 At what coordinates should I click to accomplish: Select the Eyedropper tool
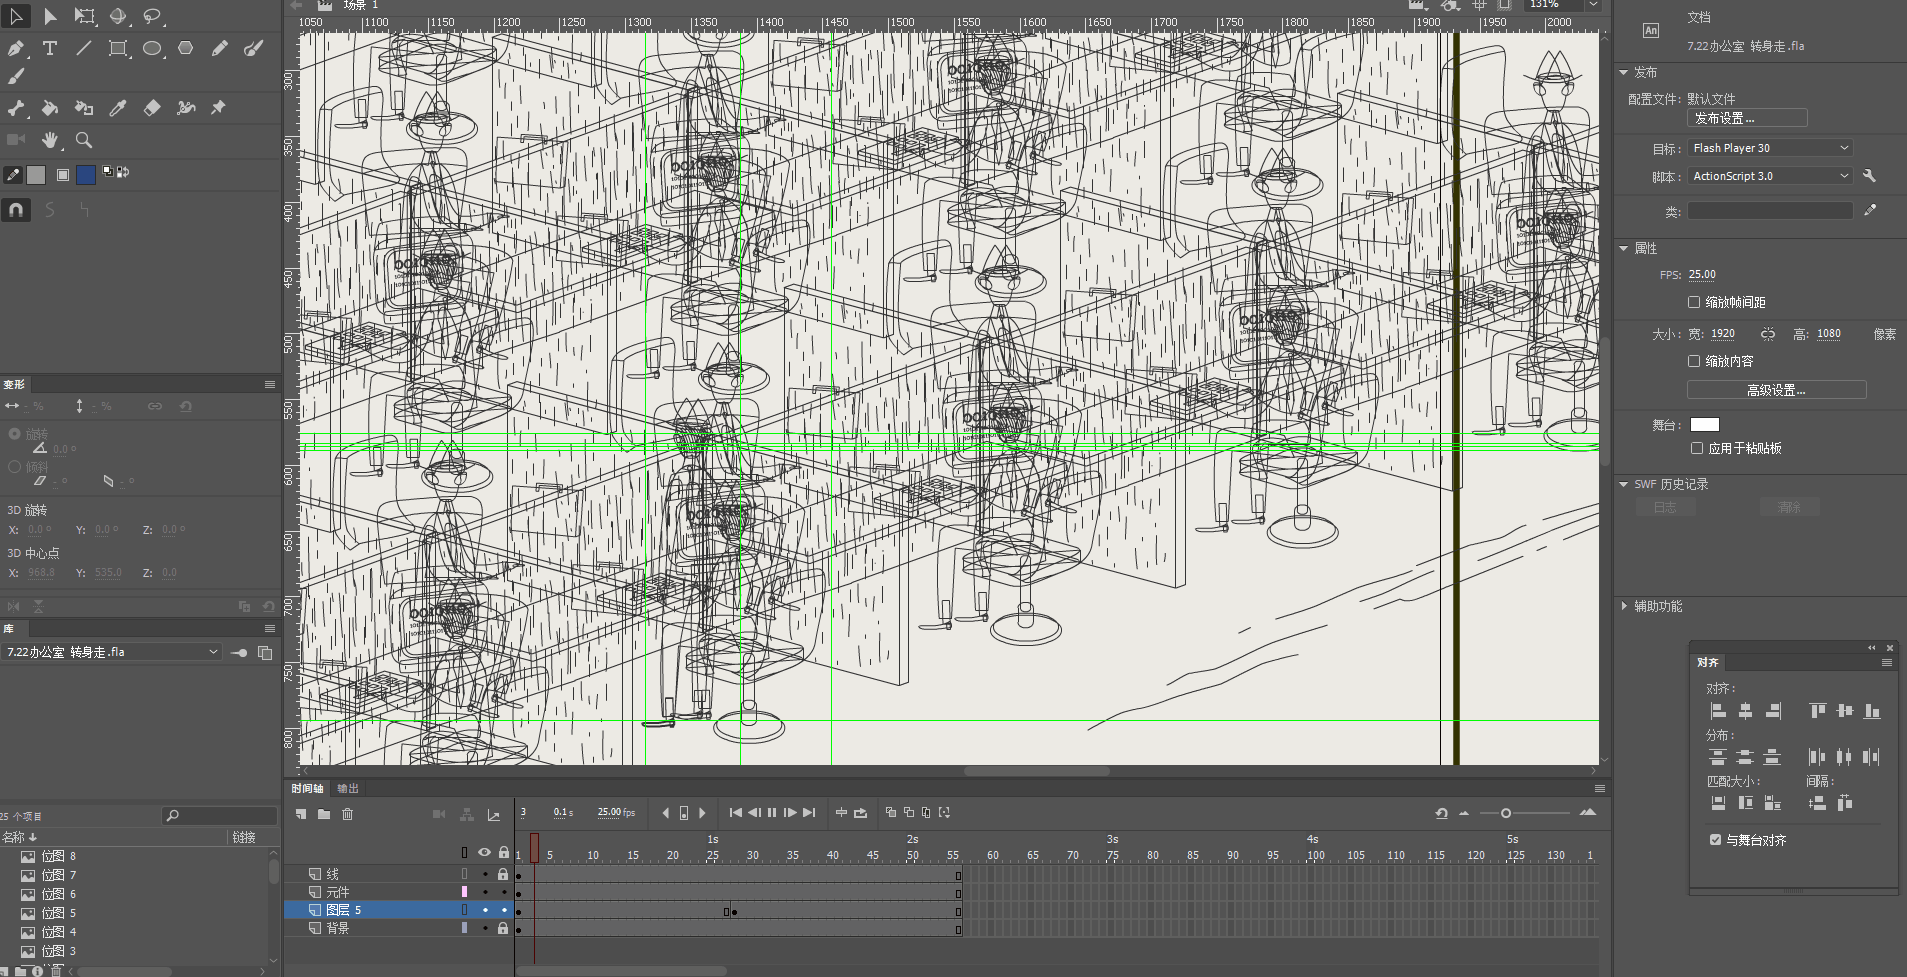(x=118, y=108)
